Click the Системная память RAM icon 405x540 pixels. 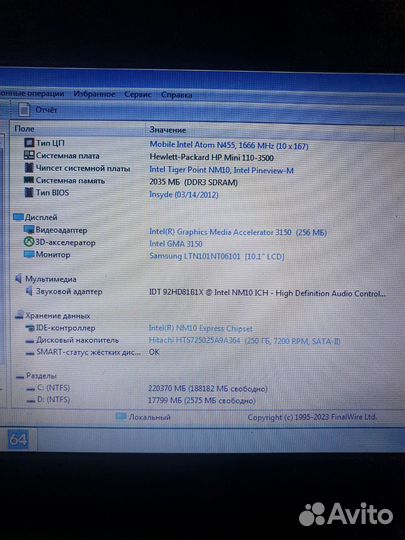[x=29, y=180]
